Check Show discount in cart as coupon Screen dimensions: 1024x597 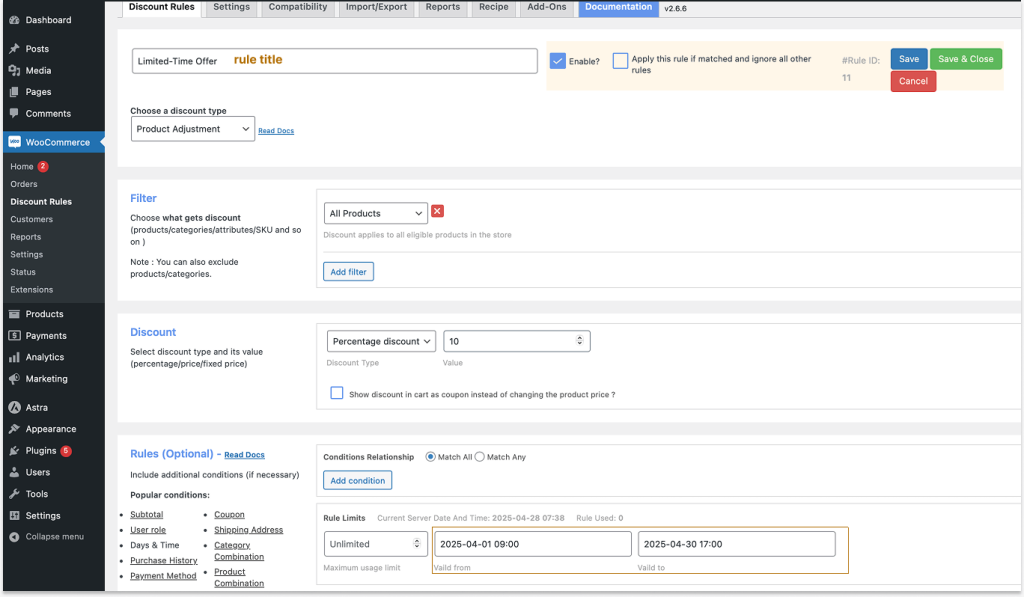tap(336, 393)
